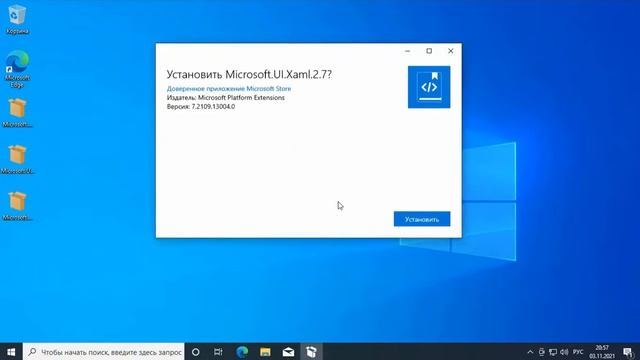This screenshot has width=640, height=360.
Task: Click the Версия: 7.2109.13004.0 line
Action: tap(200, 107)
